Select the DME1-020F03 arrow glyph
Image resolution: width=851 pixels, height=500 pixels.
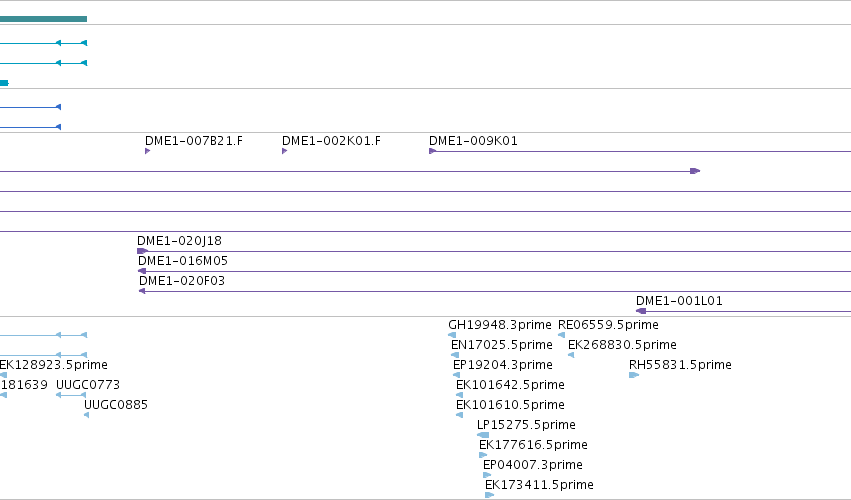point(142,291)
